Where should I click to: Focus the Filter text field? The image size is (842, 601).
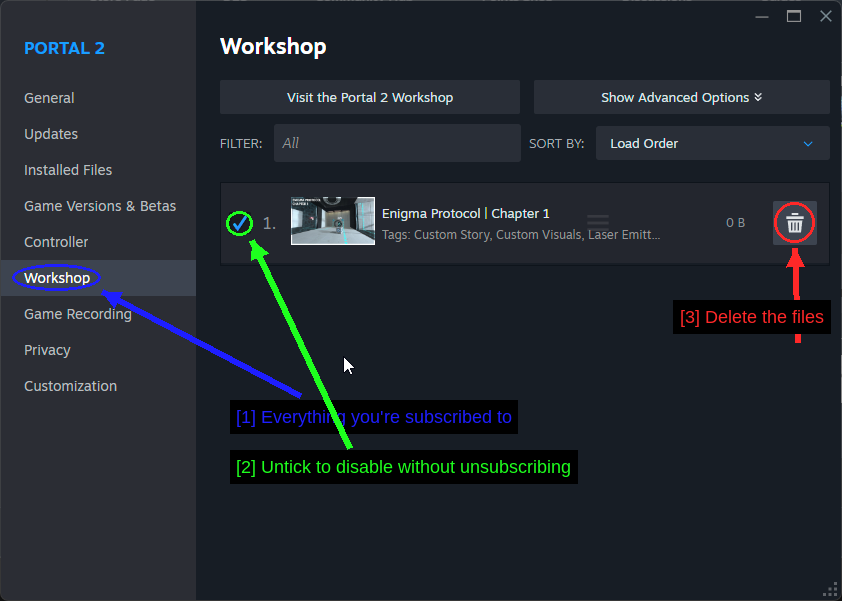(397, 143)
